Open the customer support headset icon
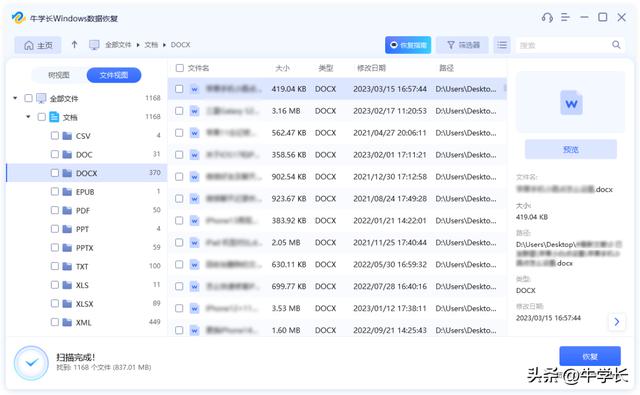 [547, 18]
